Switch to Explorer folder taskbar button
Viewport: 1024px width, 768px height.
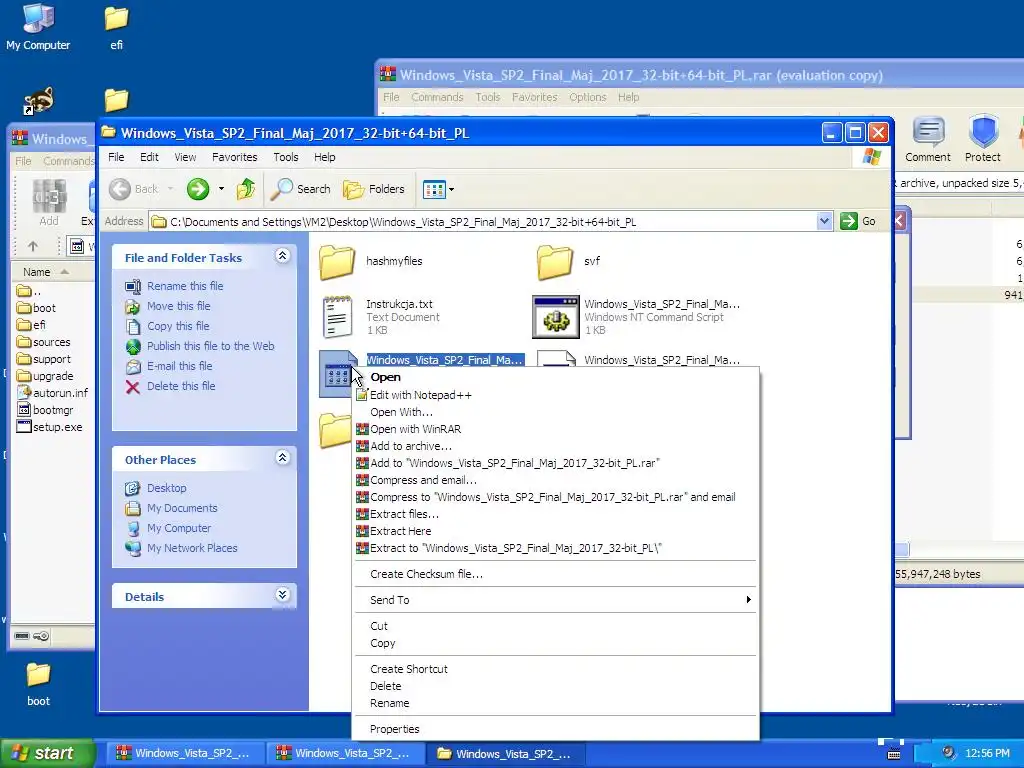(504, 754)
